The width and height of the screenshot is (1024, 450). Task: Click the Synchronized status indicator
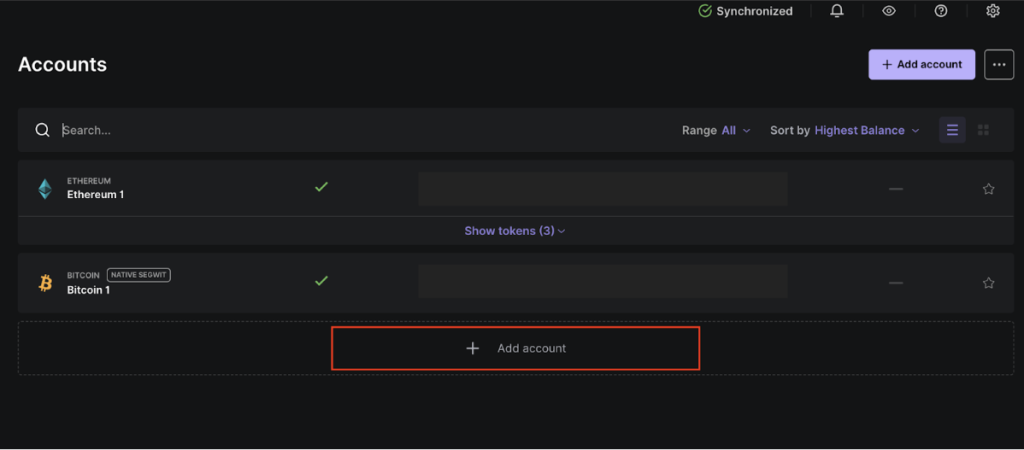(x=745, y=11)
